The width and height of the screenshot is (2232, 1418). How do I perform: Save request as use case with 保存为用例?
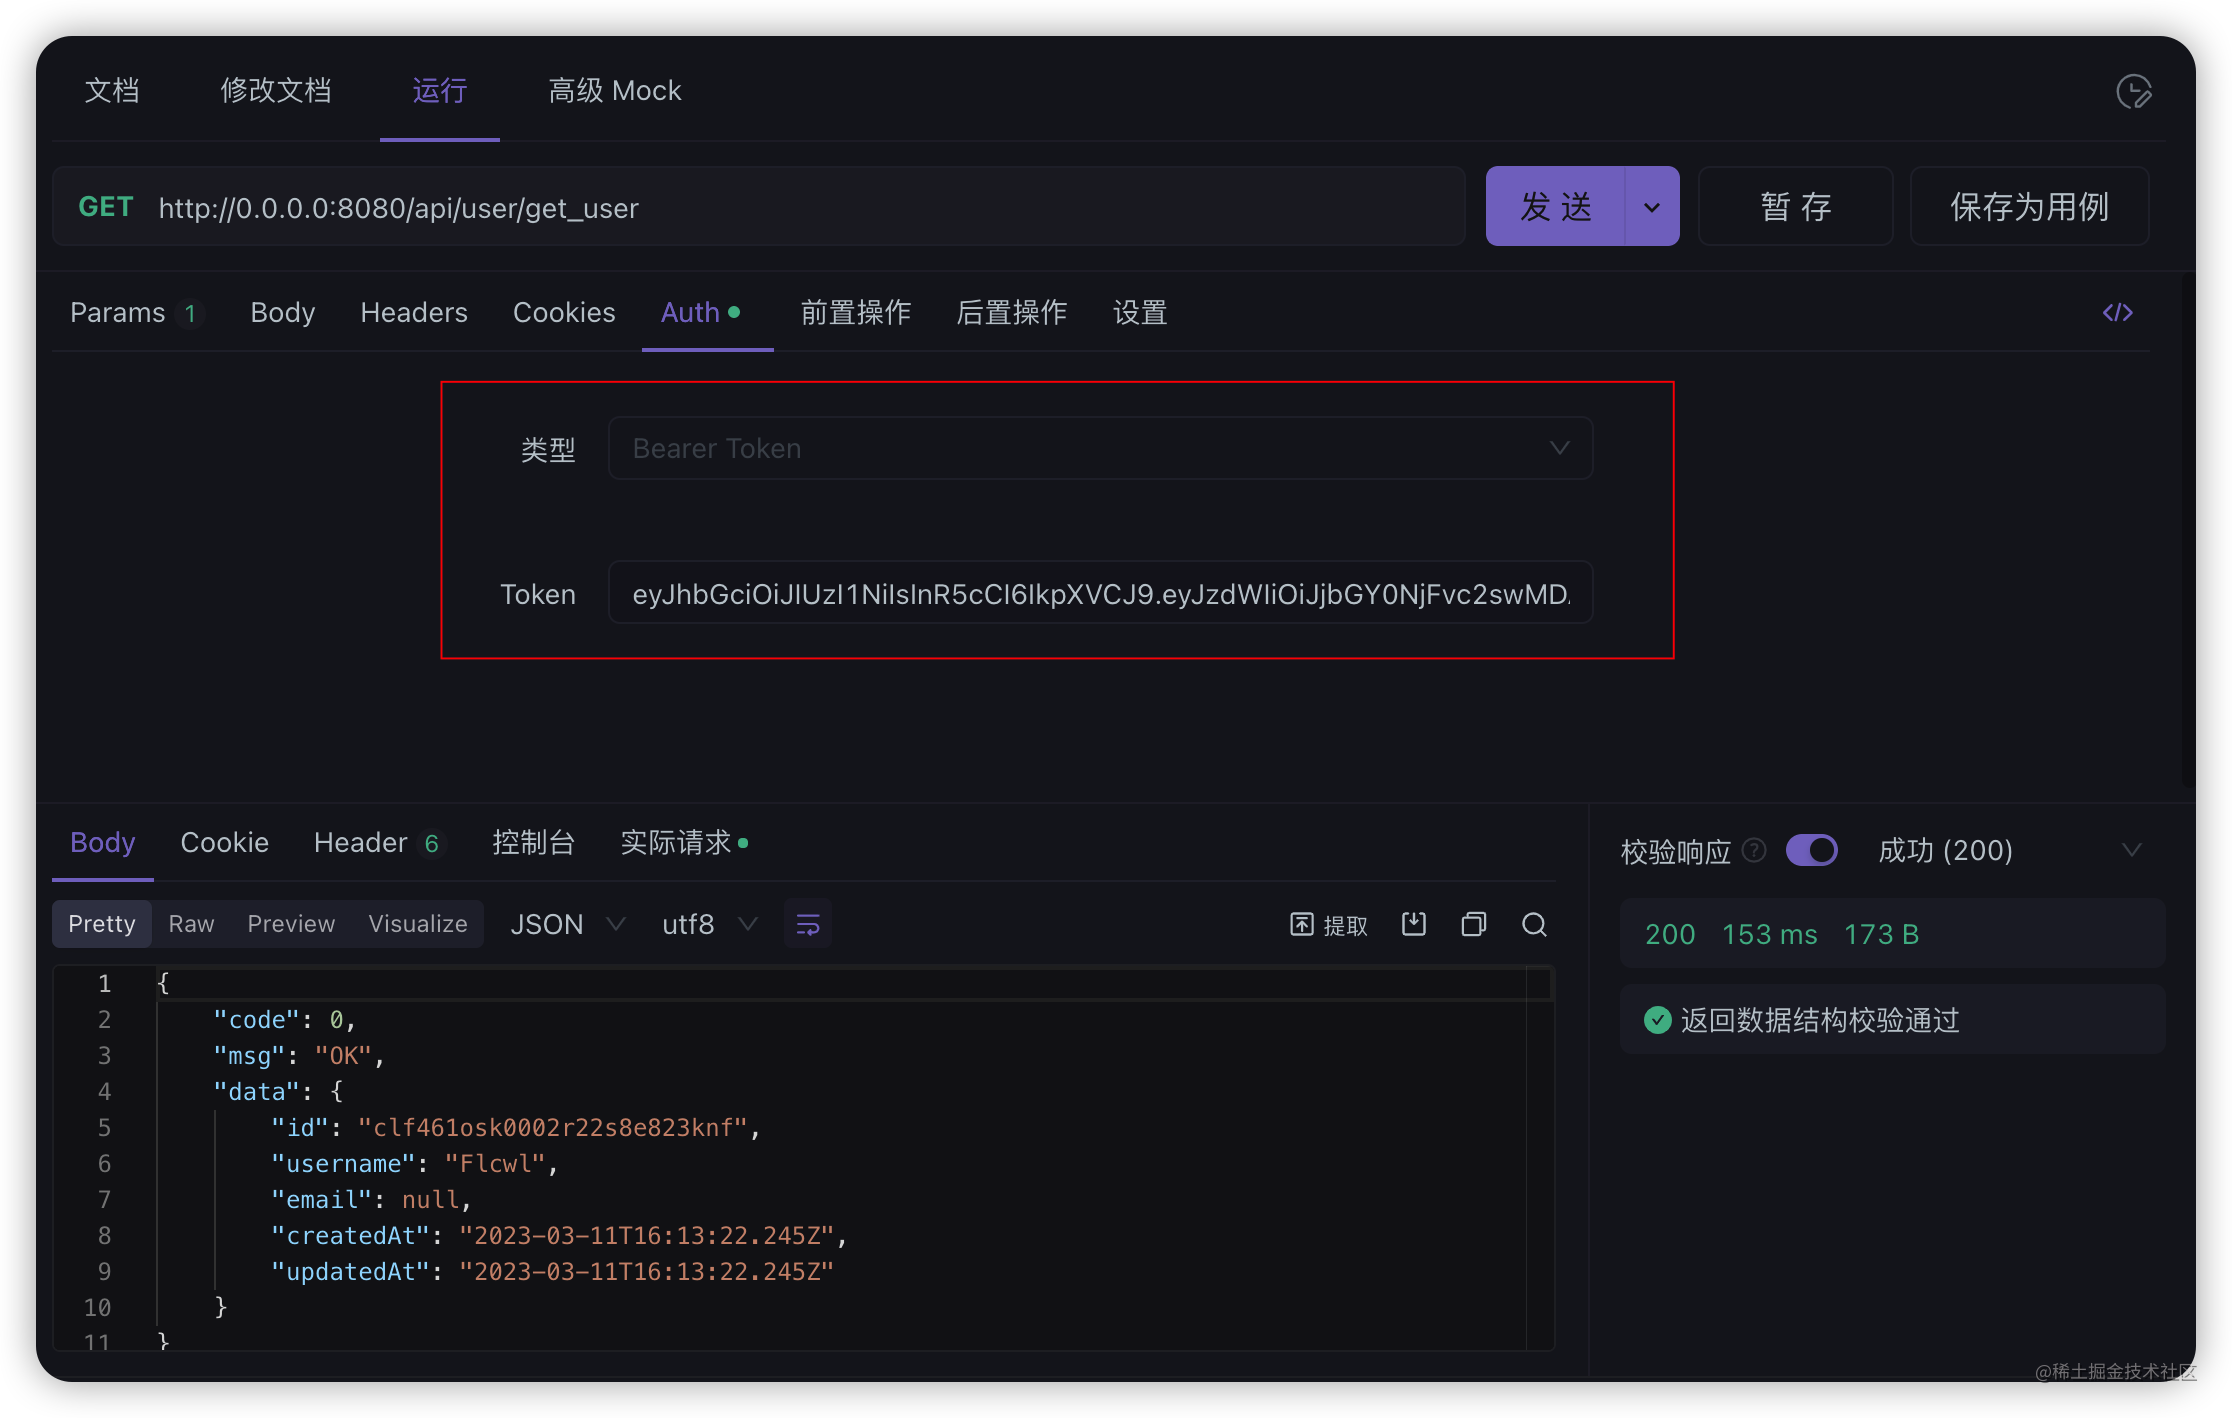tap(2029, 206)
